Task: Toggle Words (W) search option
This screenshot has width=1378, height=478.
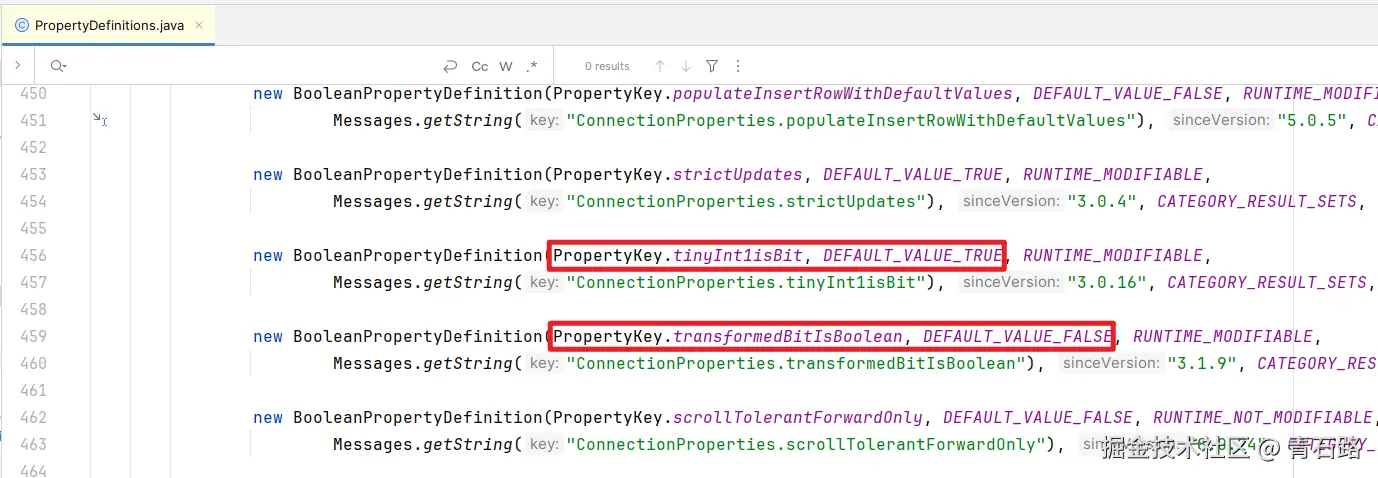Action: (506, 66)
